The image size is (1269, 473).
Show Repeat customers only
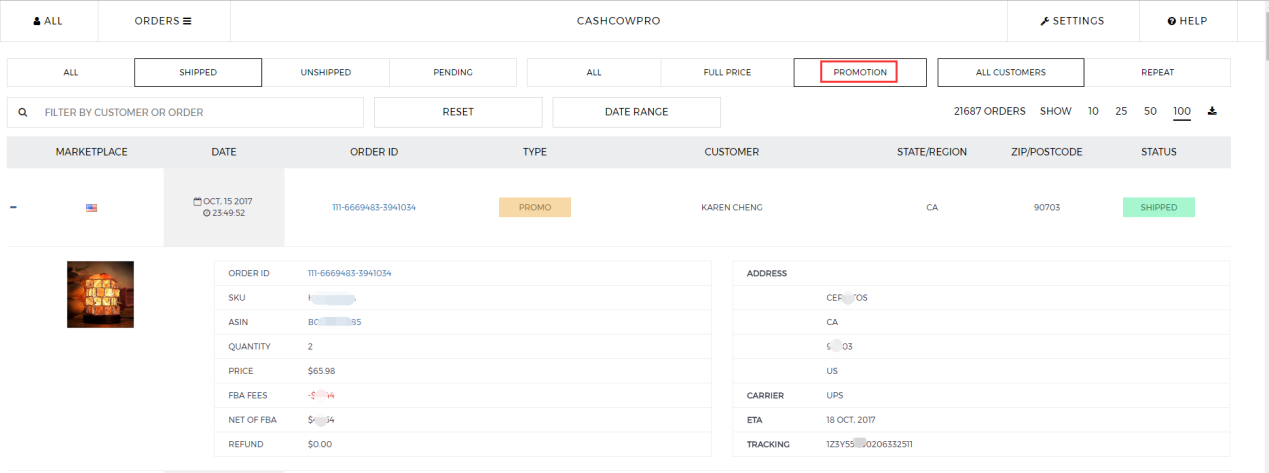pos(1157,73)
